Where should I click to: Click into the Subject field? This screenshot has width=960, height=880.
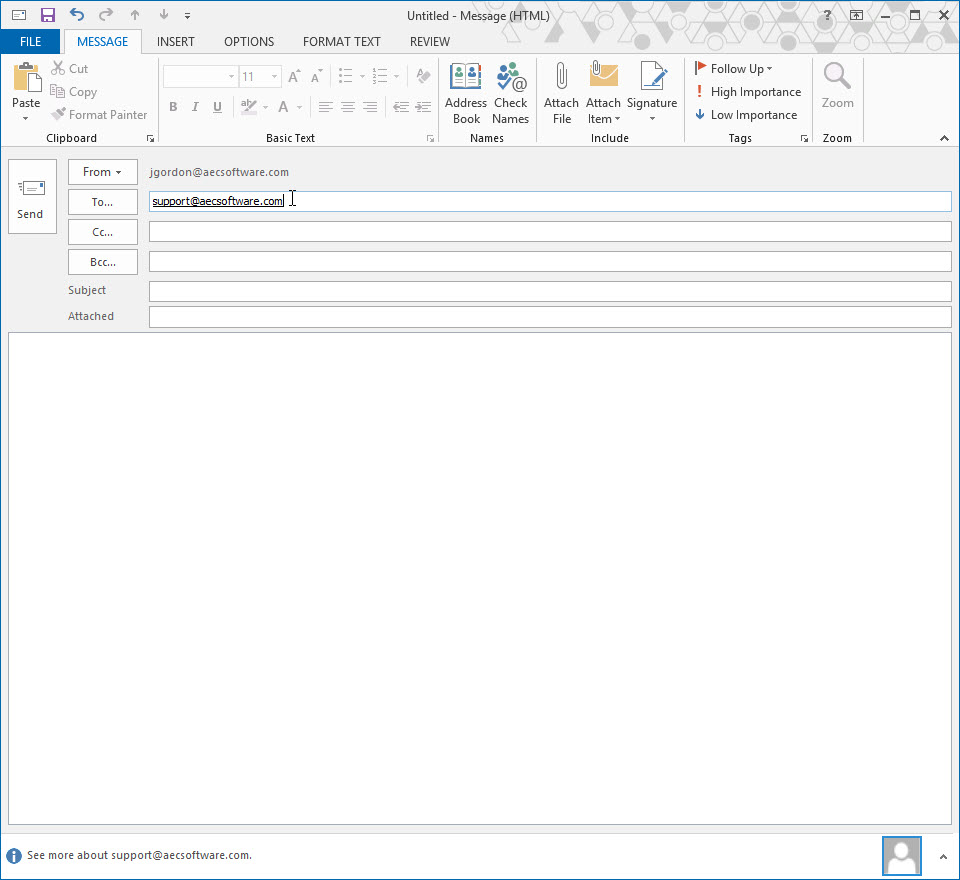(x=549, y=291)
